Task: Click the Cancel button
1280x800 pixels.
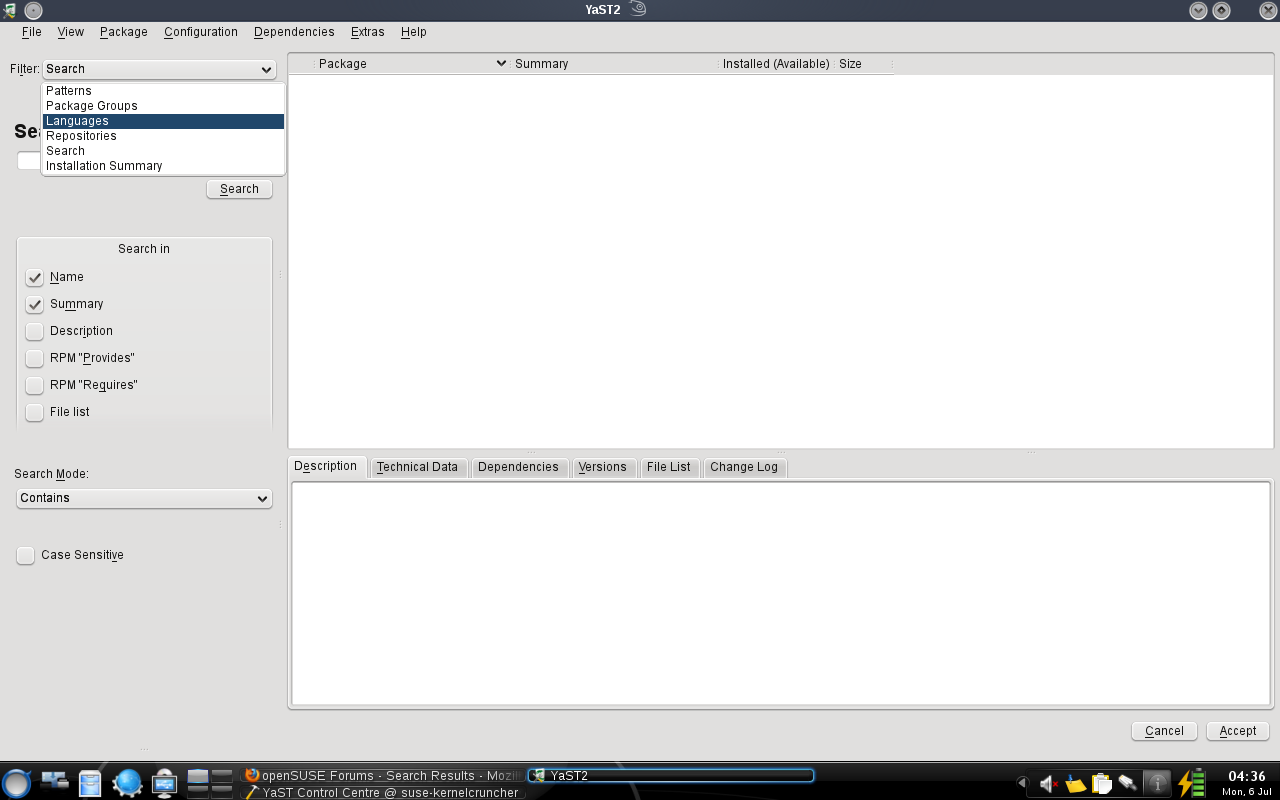Action: click(x=1164, y=731)
